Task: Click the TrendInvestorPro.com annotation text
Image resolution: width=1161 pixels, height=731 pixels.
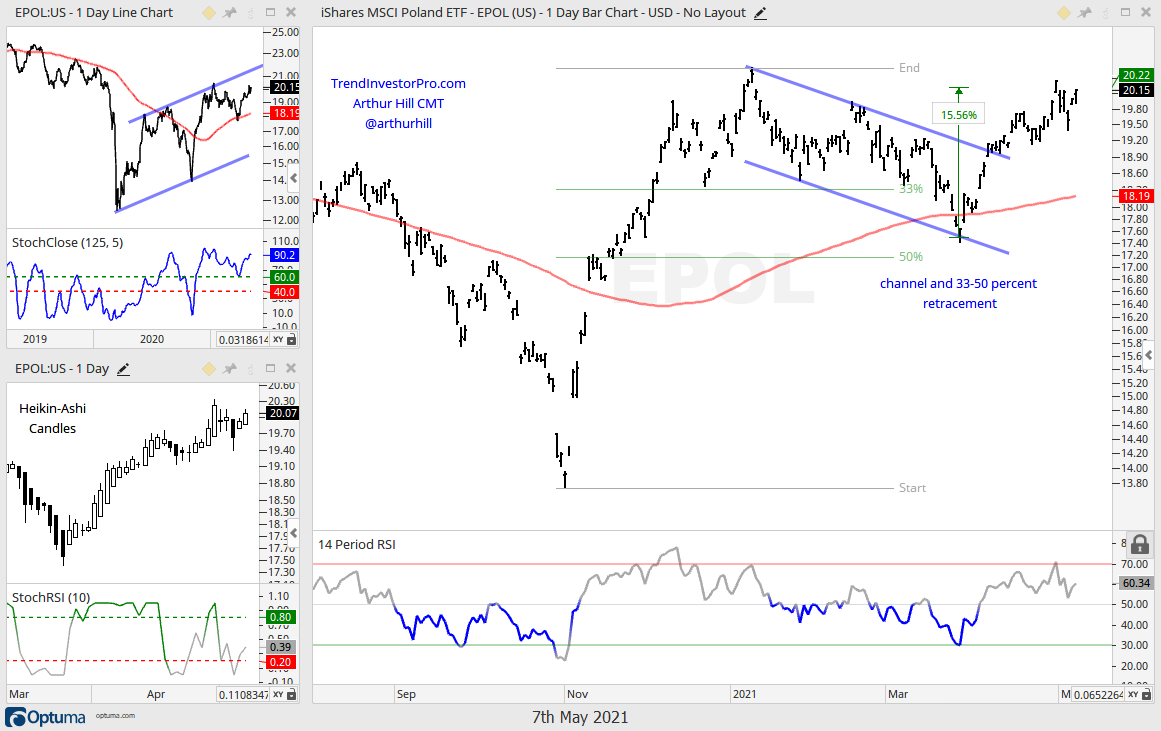Action: pos(398,84)
